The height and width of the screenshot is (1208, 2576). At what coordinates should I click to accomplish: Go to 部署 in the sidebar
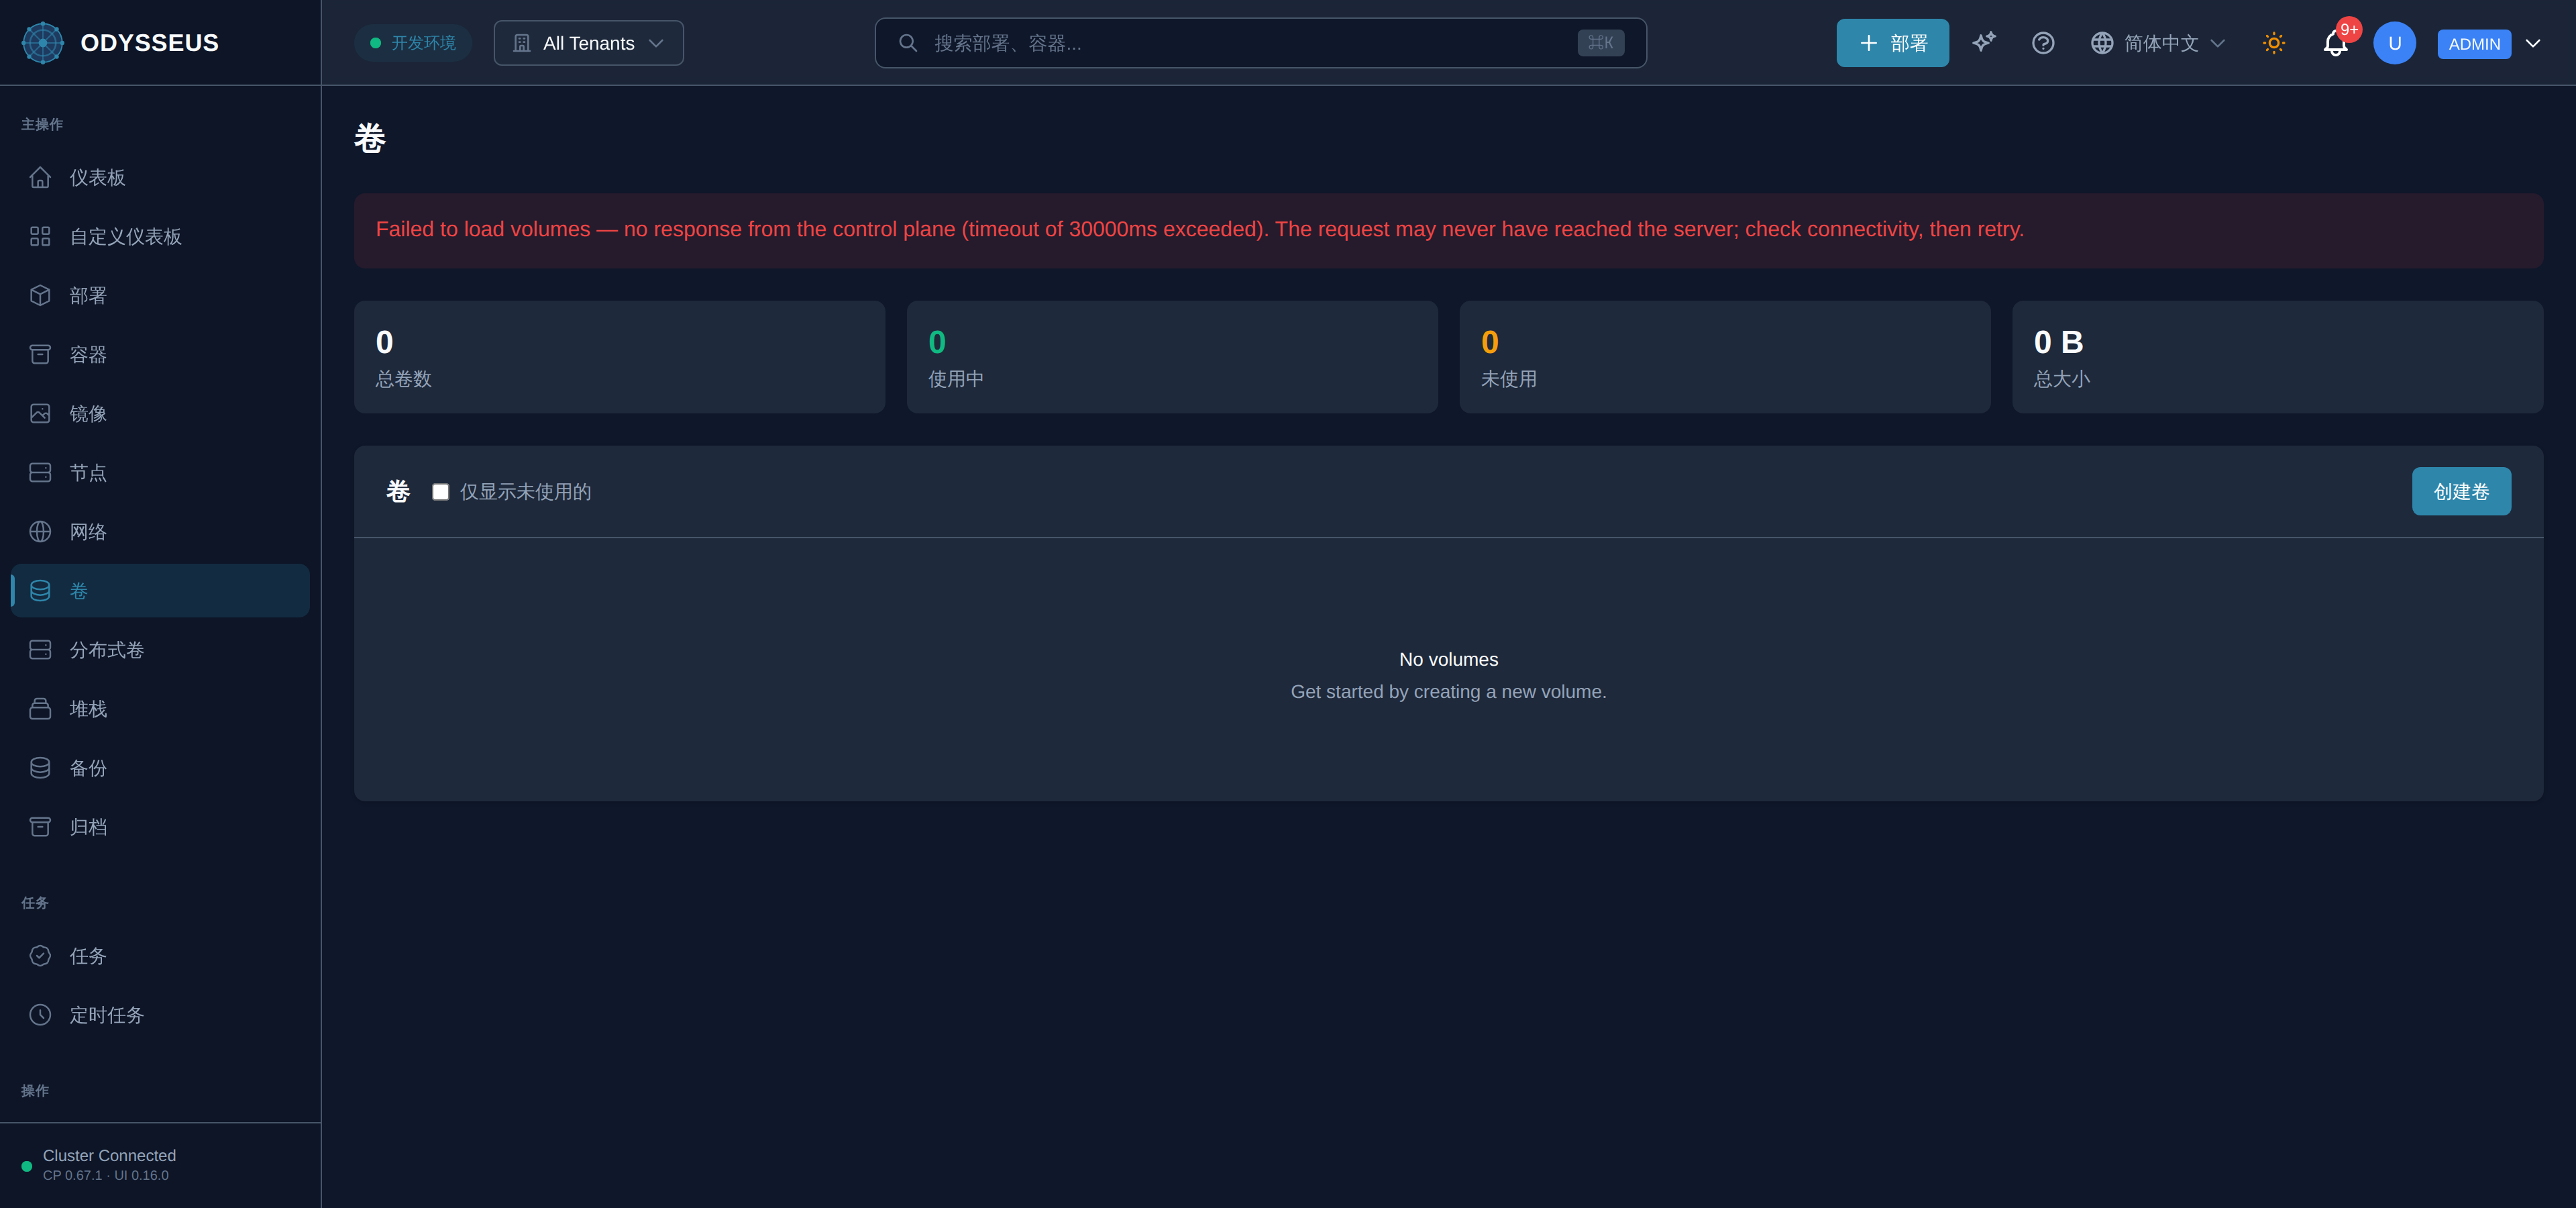pyautogui.click(x=160, y=295)
